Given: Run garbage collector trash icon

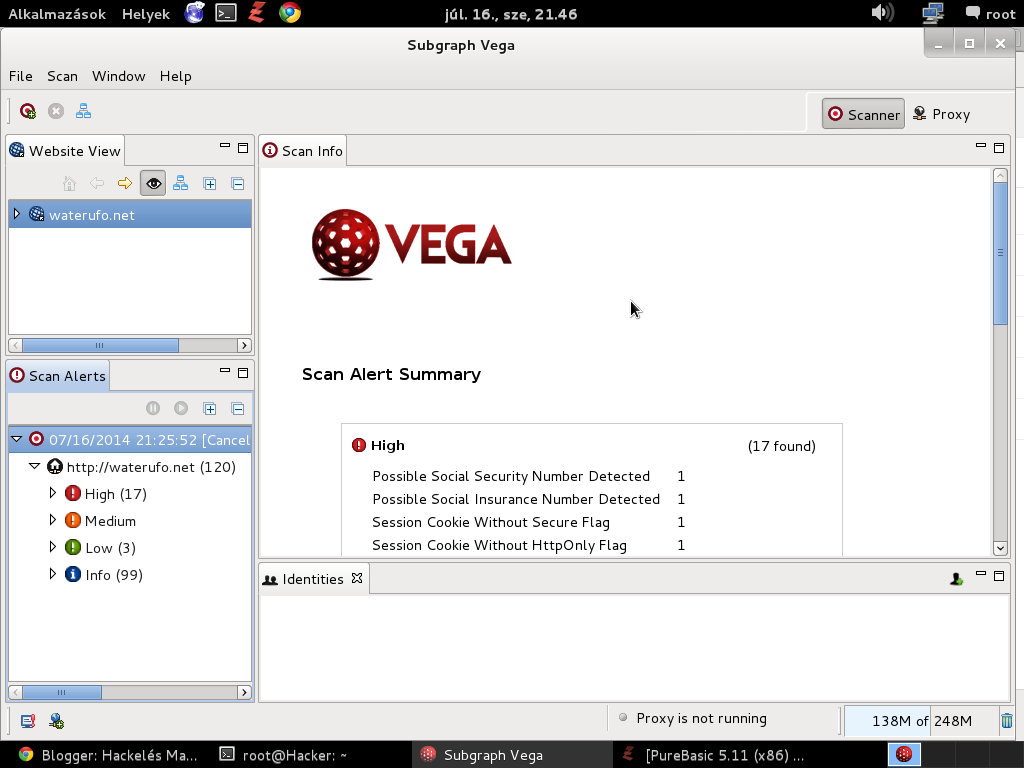Looking at the screenshot, I should tap(1006, 721).
